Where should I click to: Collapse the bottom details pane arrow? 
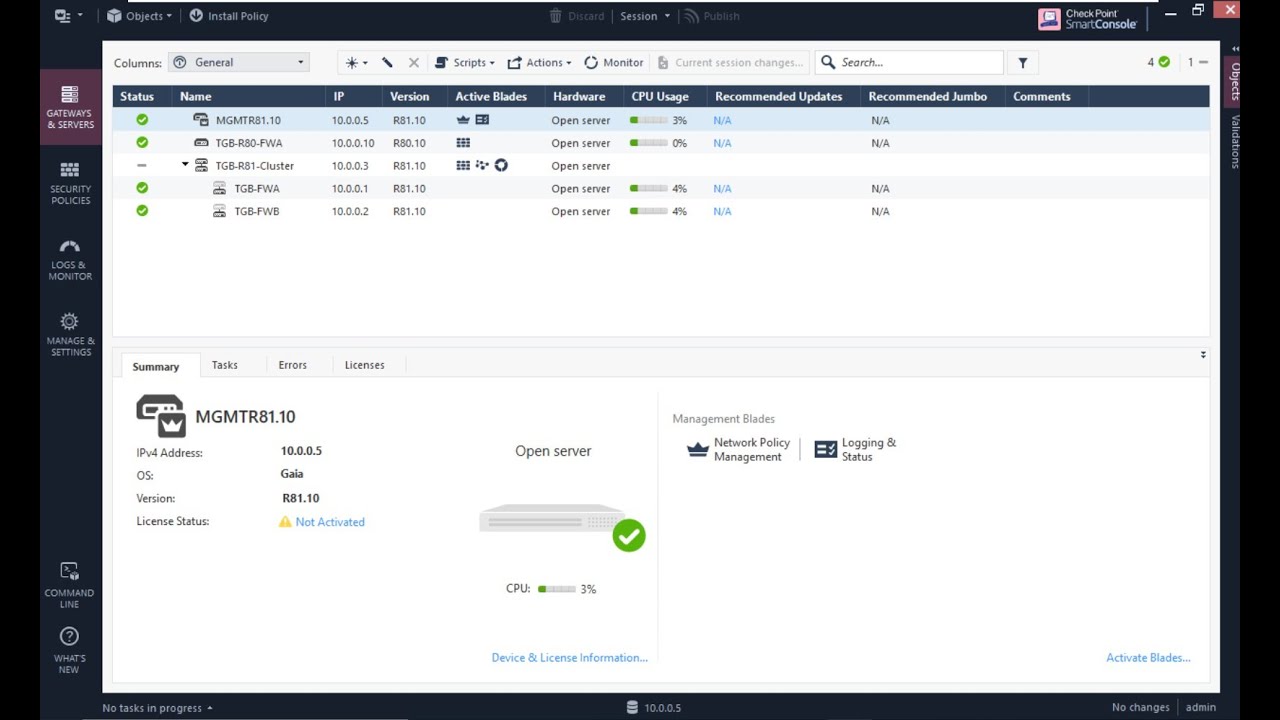tap(1203, 354)
